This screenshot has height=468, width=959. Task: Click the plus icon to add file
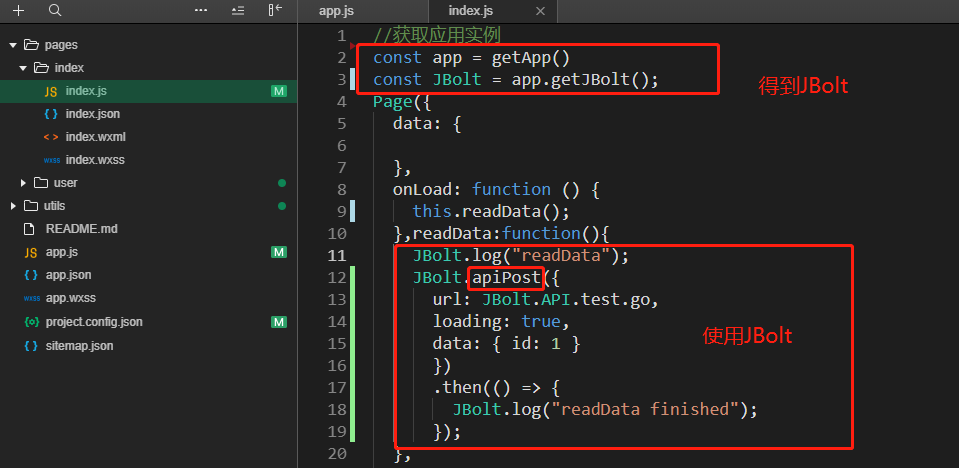[19, 10]
